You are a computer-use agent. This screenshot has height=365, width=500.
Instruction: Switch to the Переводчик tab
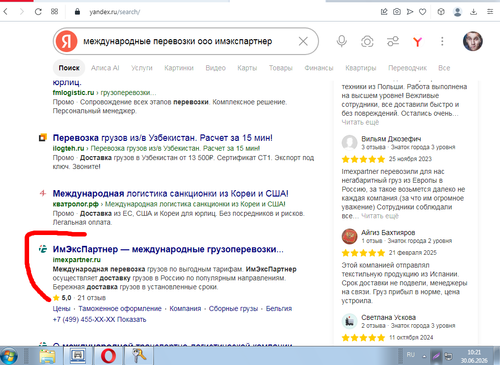[407, 68]
